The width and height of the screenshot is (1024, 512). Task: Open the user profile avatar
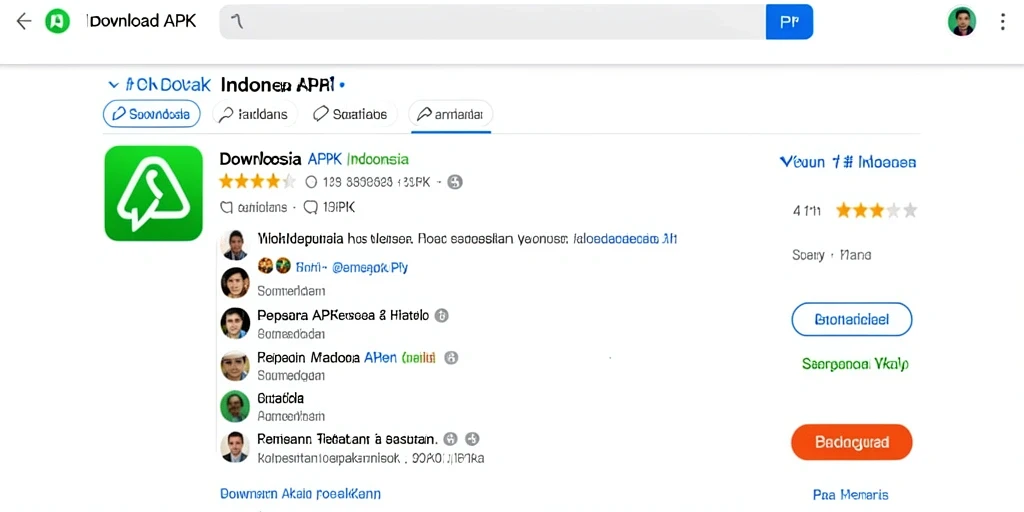[x=961, y=22]
